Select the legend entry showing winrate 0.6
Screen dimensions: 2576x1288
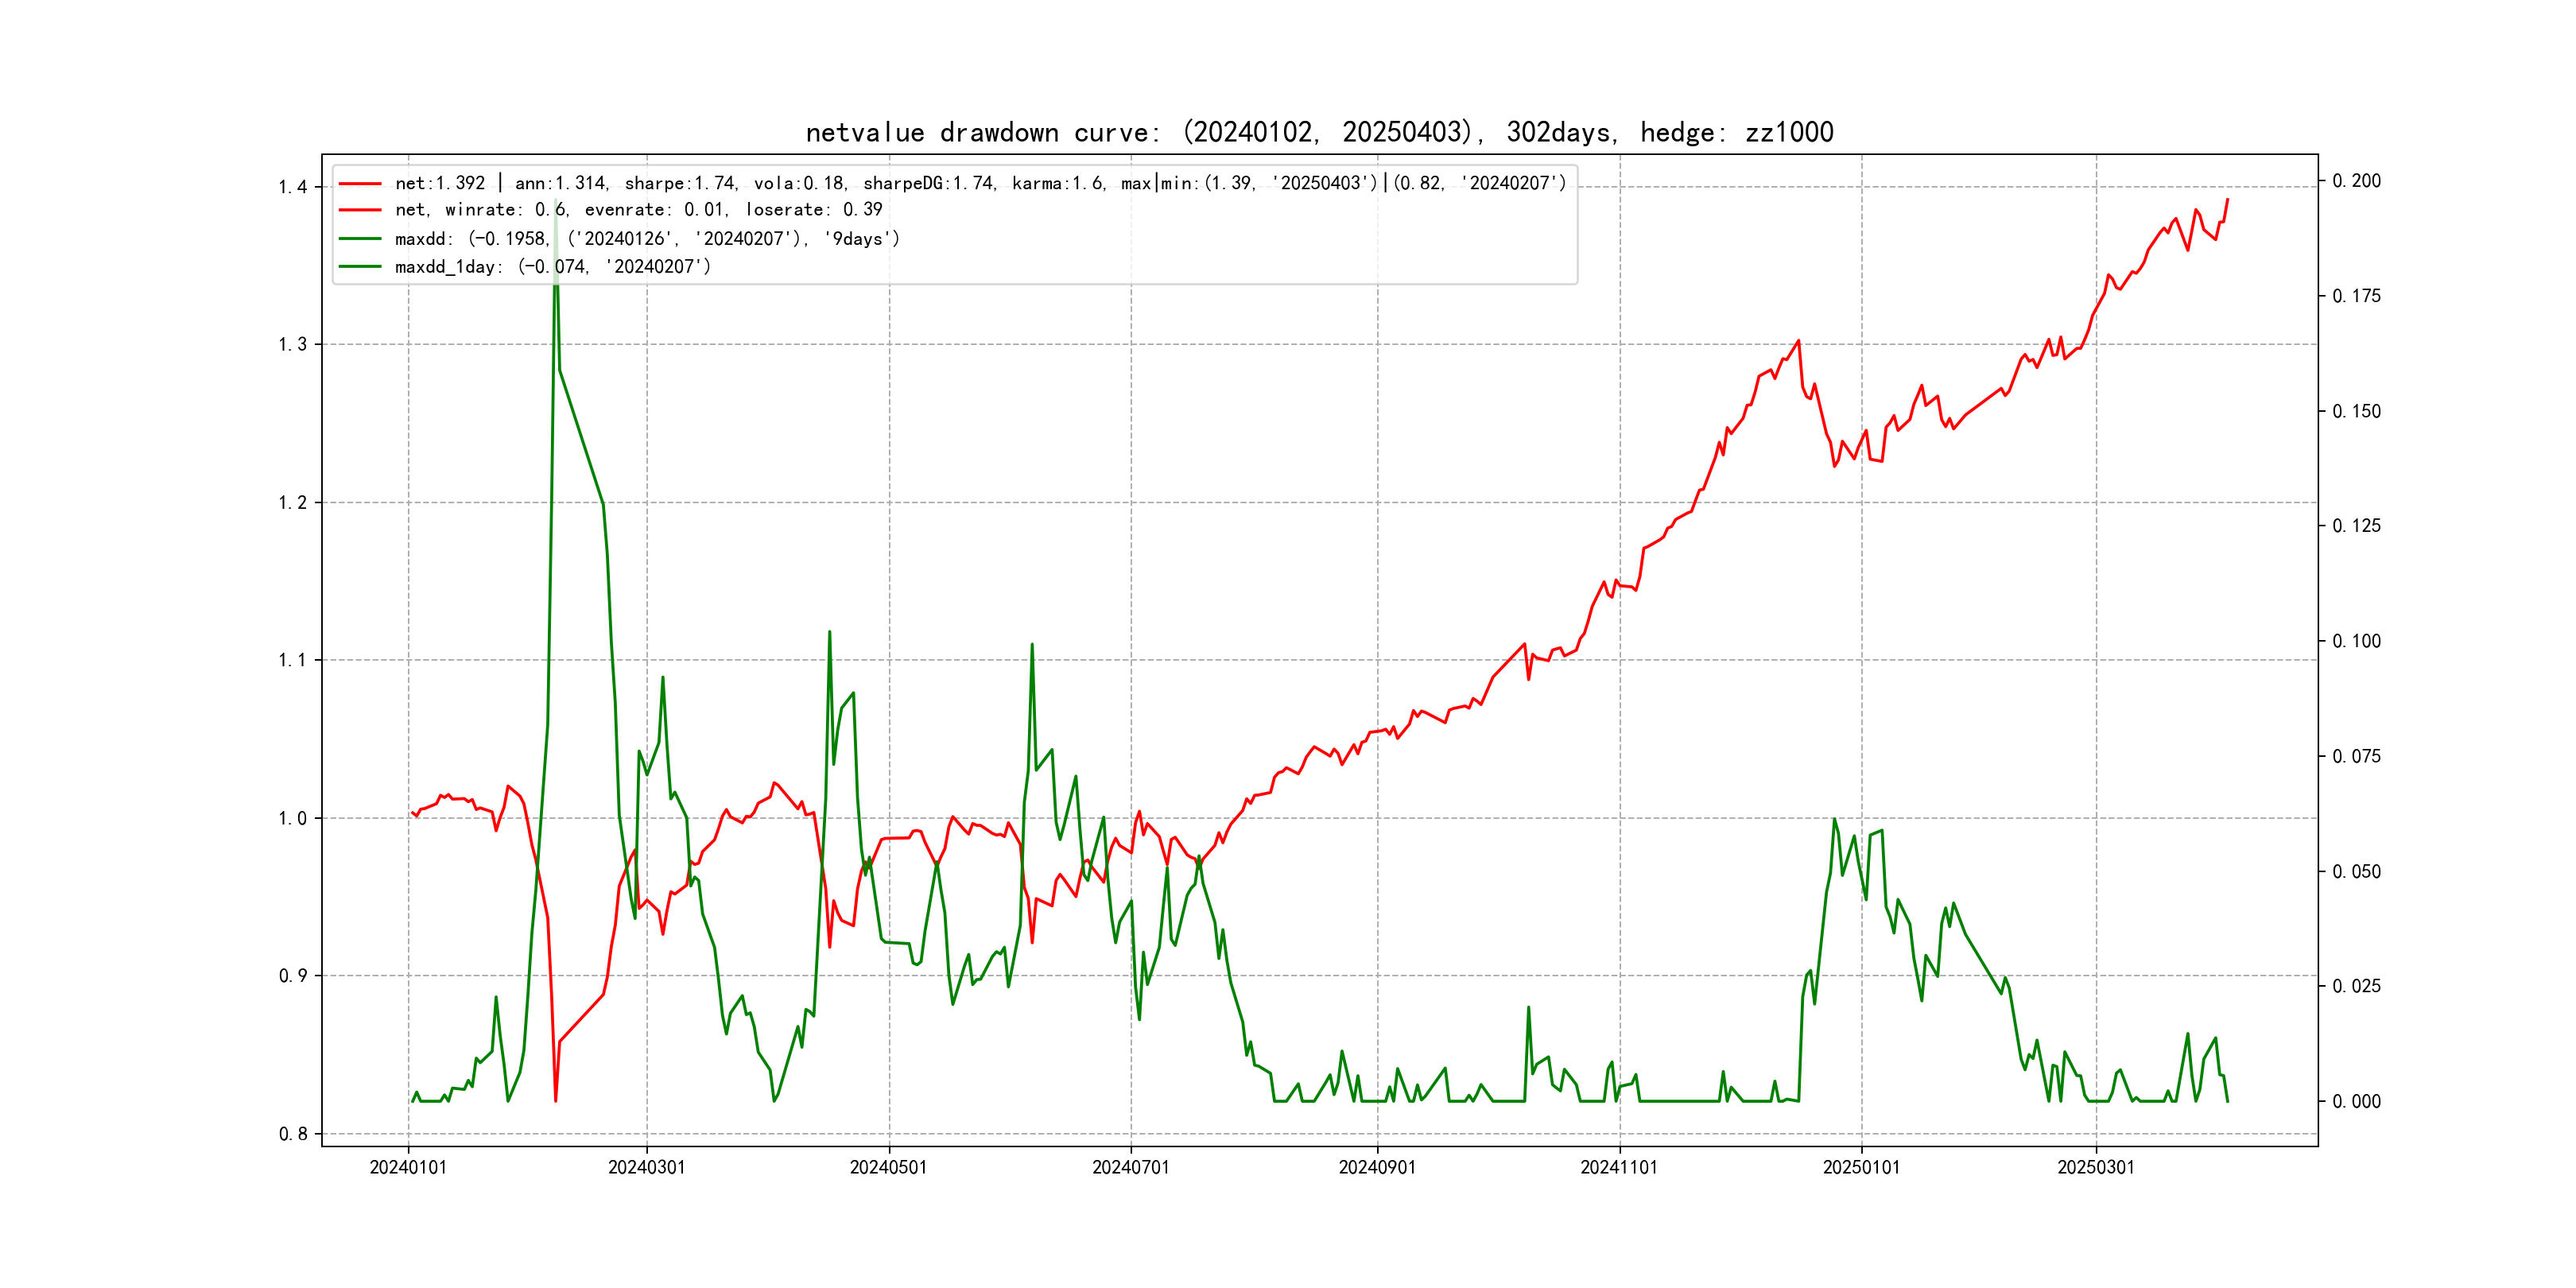pyautogui.click(x=638, y=210)
